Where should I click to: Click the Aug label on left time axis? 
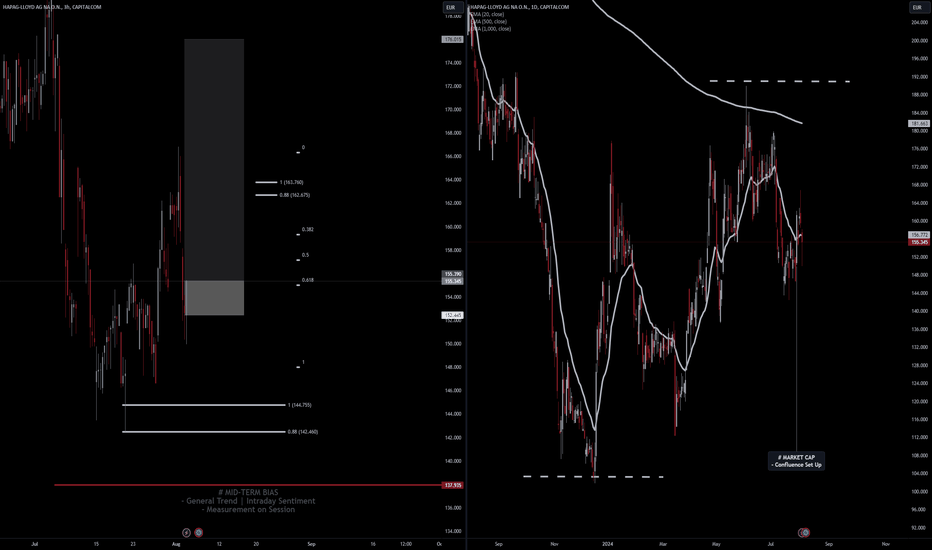[x=175, y=543]
